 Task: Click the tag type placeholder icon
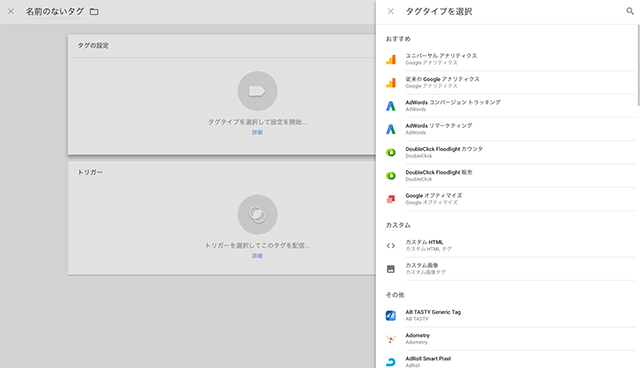(258, 91)
